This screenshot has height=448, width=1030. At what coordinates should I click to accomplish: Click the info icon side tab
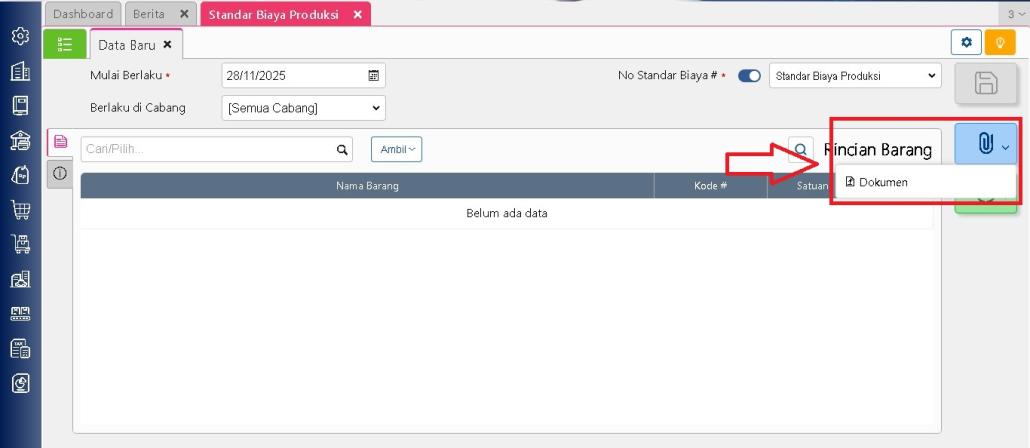pyautogui.click(x=60, y=173)
